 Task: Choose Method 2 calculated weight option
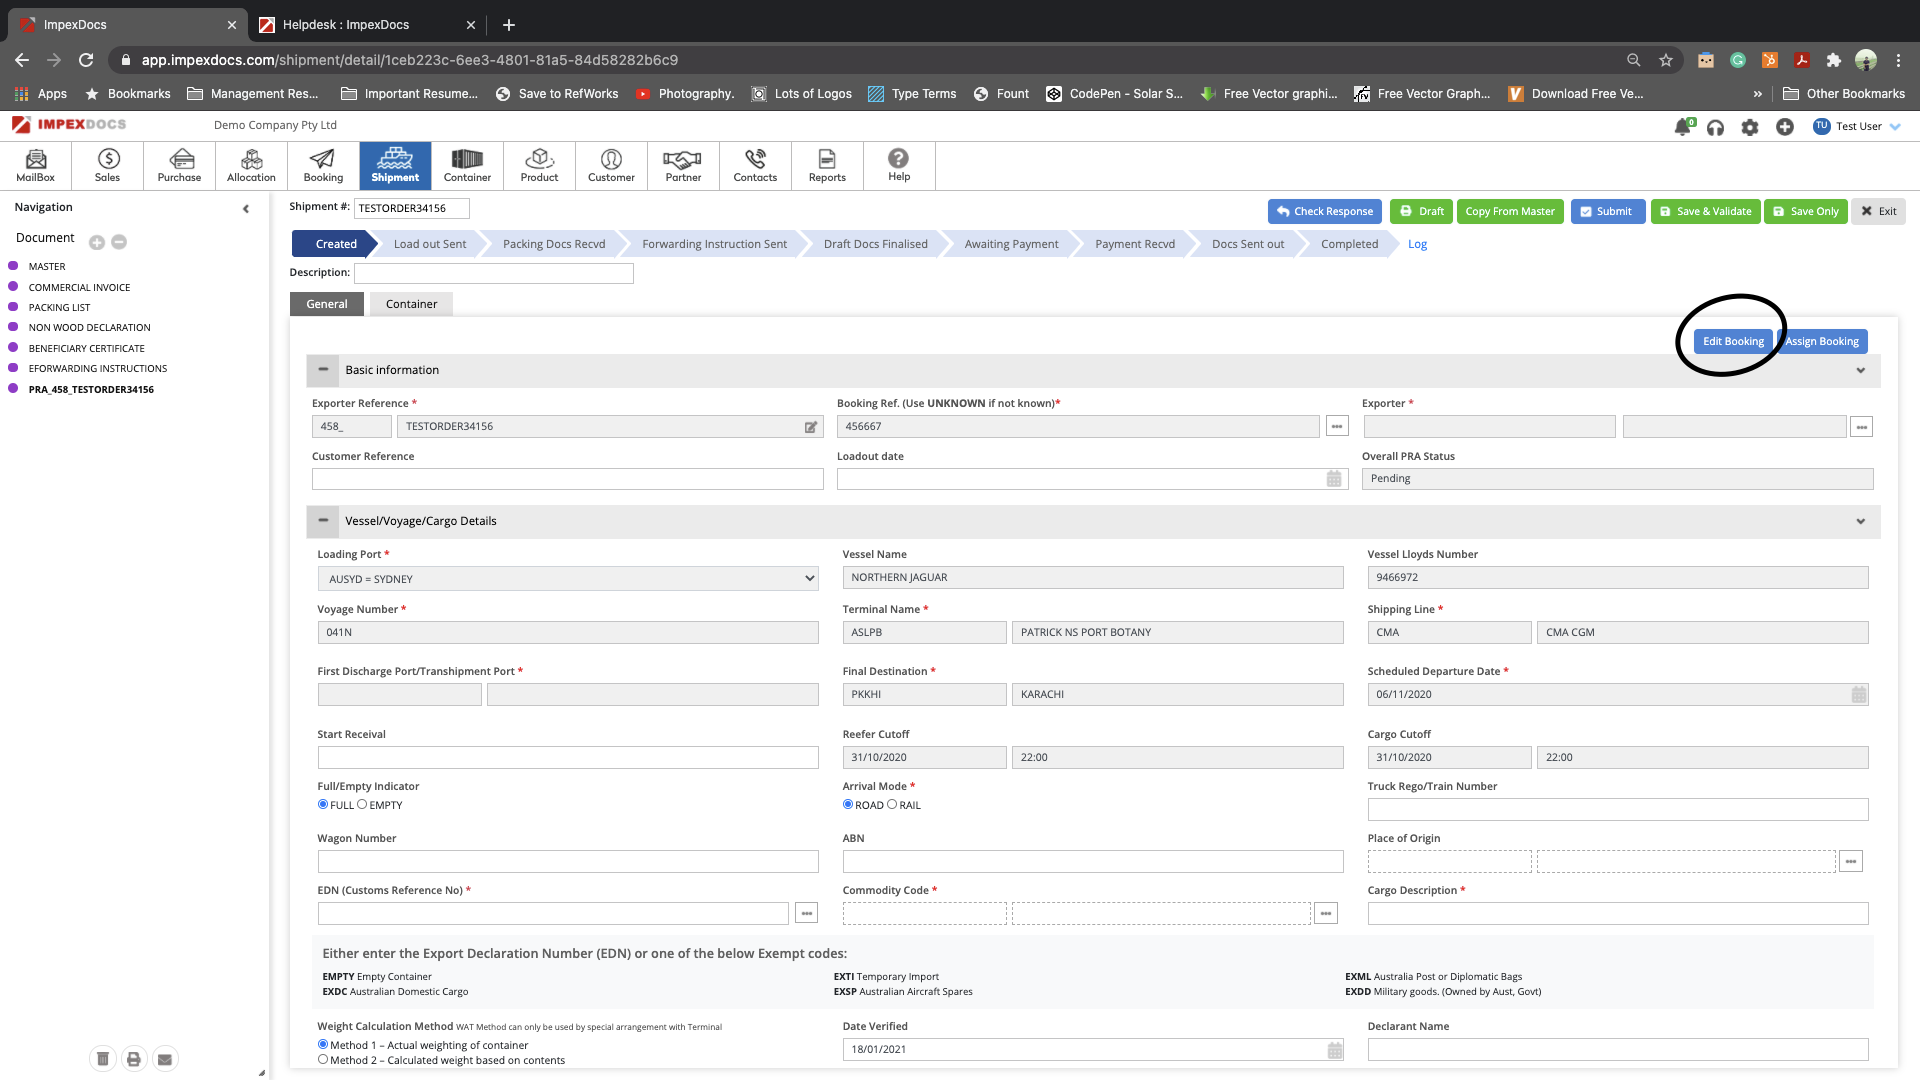click(x=323, y=1059)
